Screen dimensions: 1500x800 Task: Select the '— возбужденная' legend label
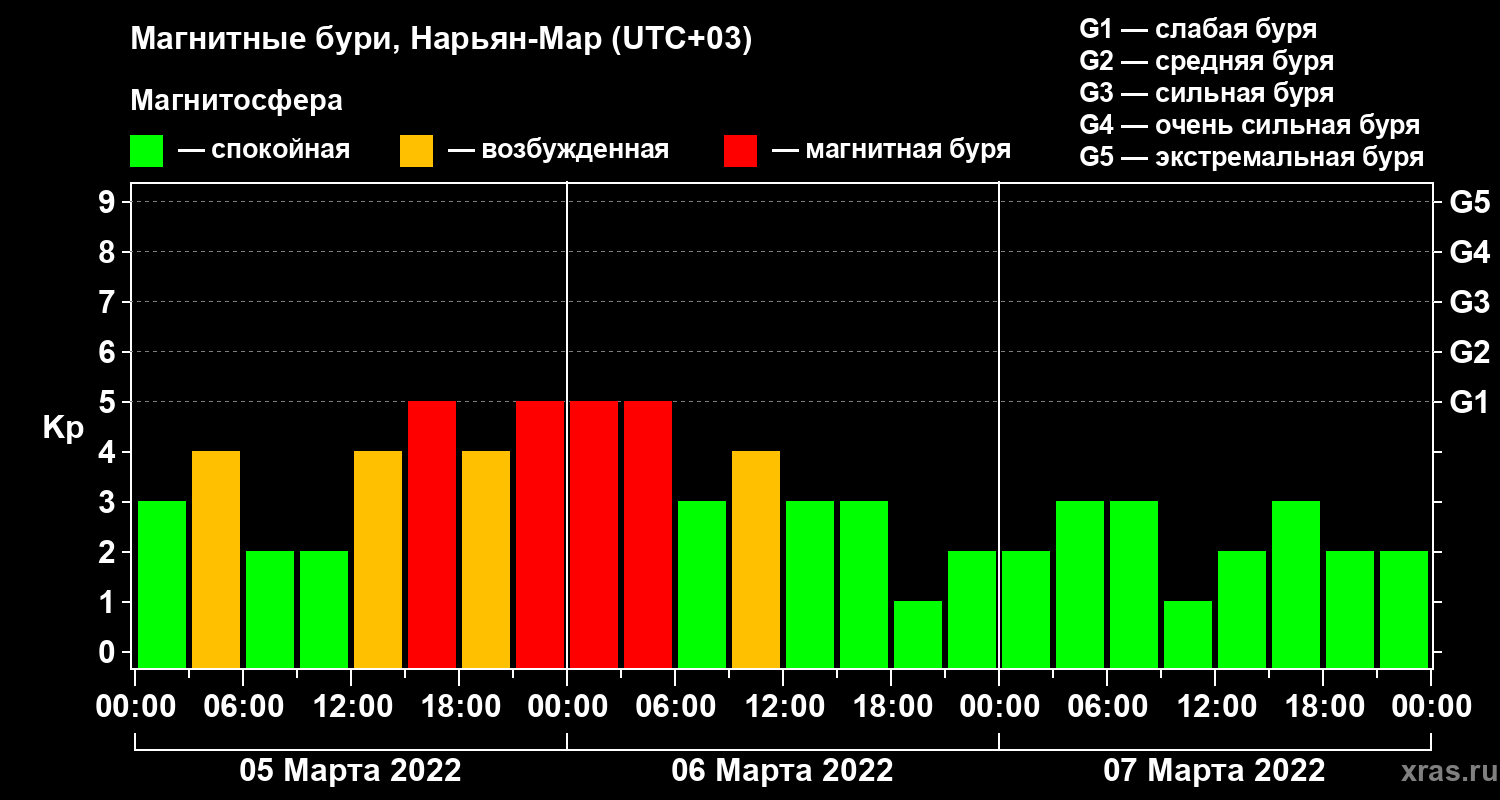click(x=558, y=150)
